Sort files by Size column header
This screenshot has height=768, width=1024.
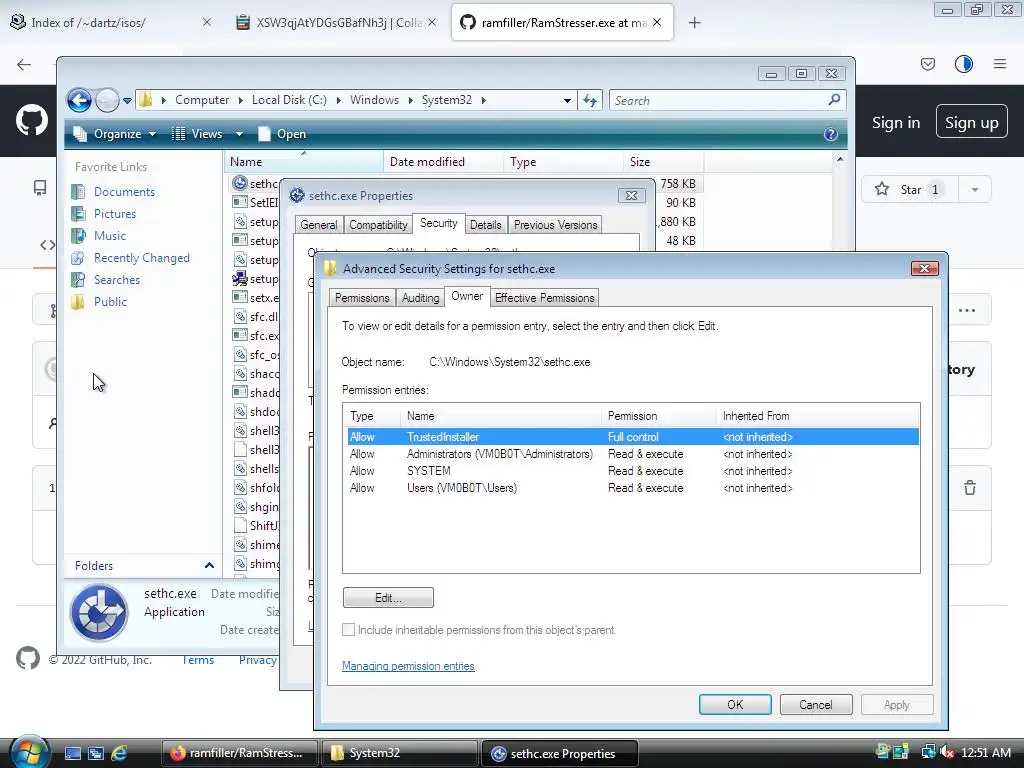664,162
